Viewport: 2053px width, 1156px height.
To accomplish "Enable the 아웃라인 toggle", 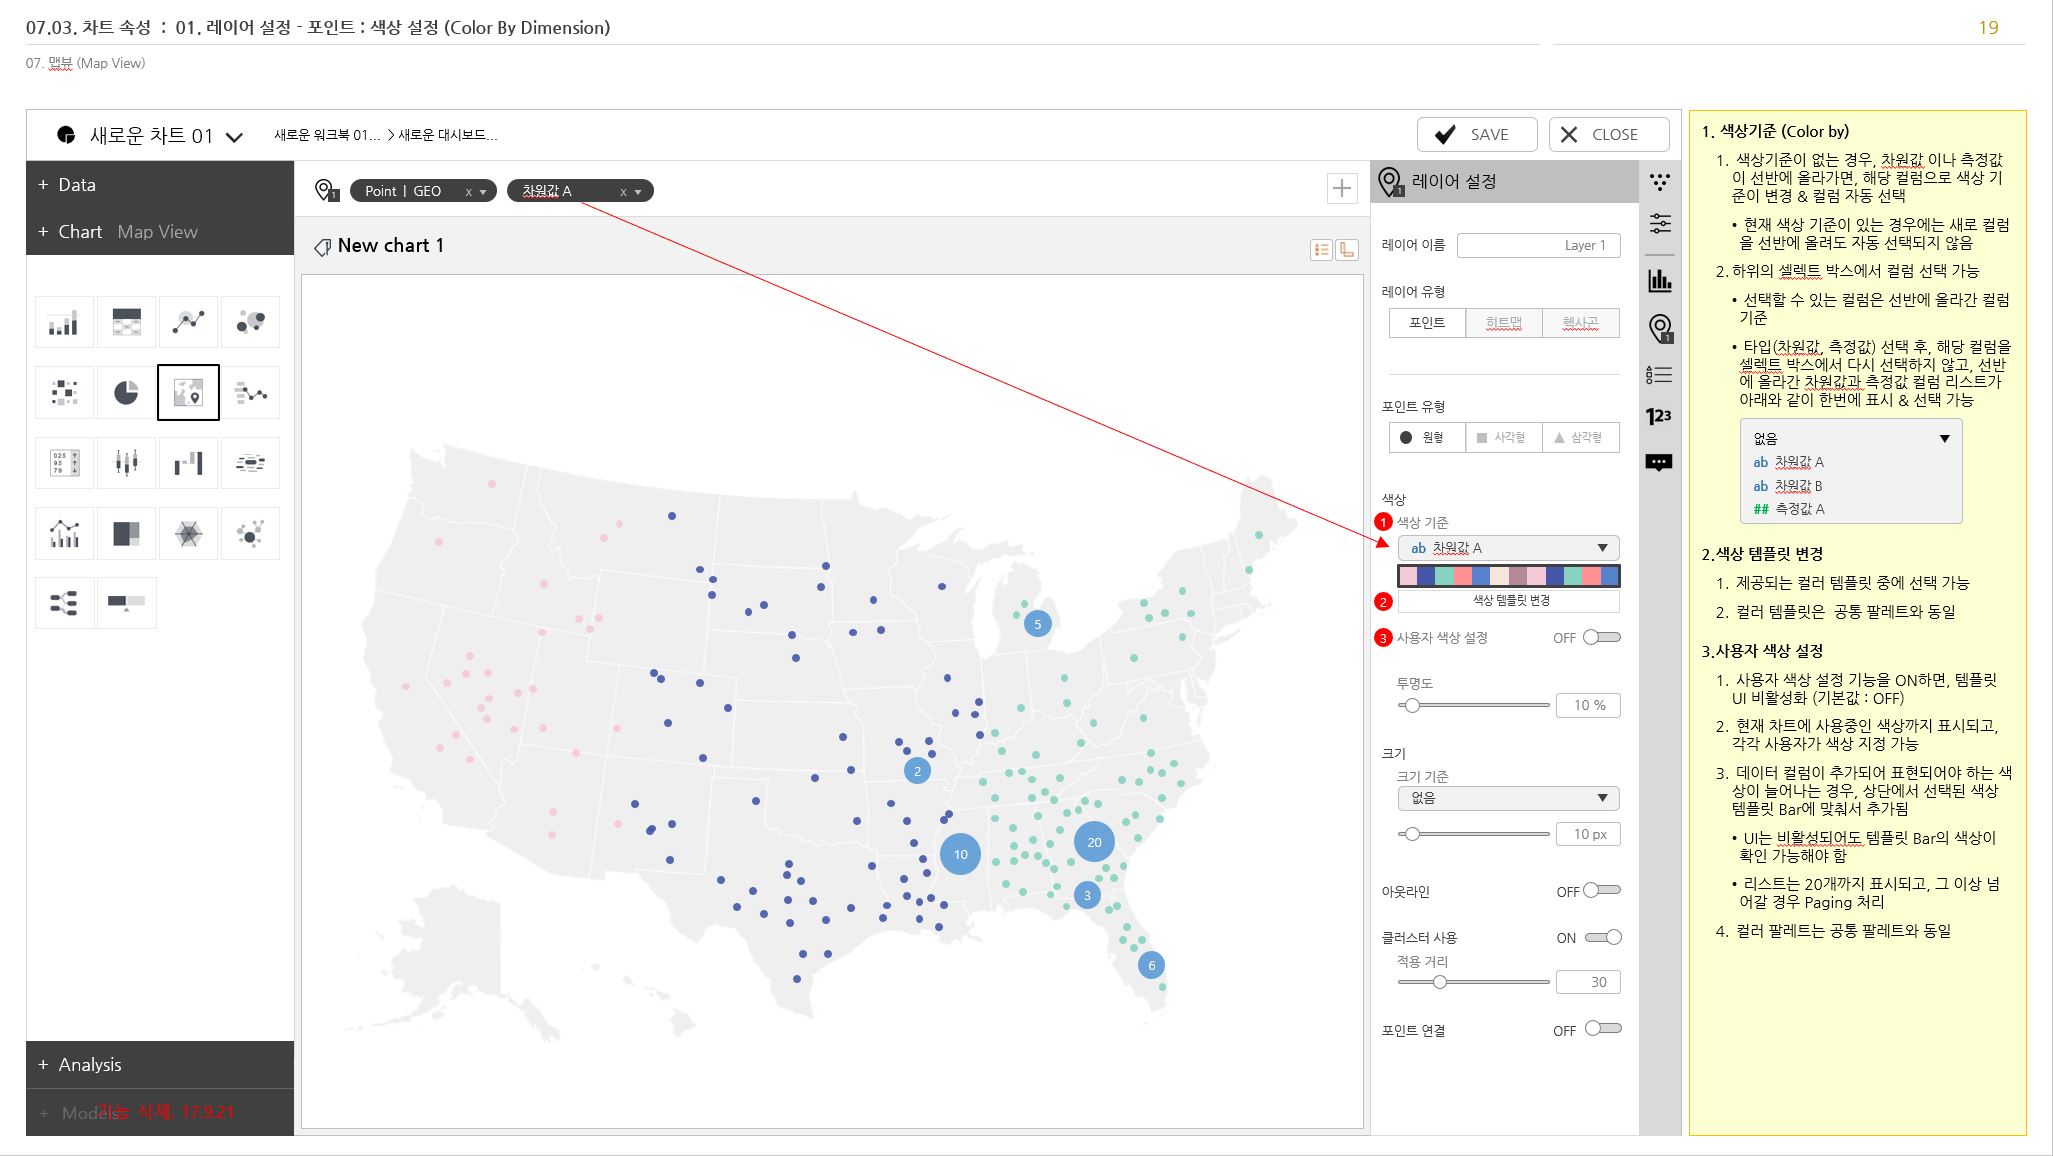I will pos(1601,890).
